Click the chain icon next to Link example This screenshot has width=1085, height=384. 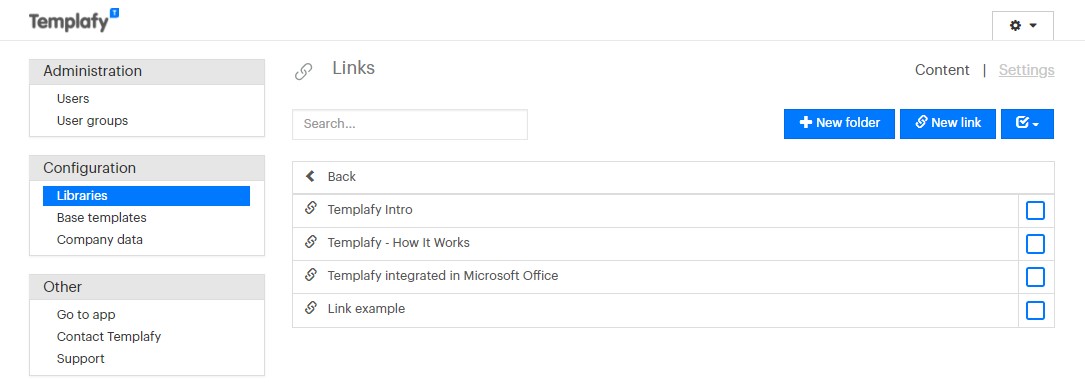click(x=311, y=307)
